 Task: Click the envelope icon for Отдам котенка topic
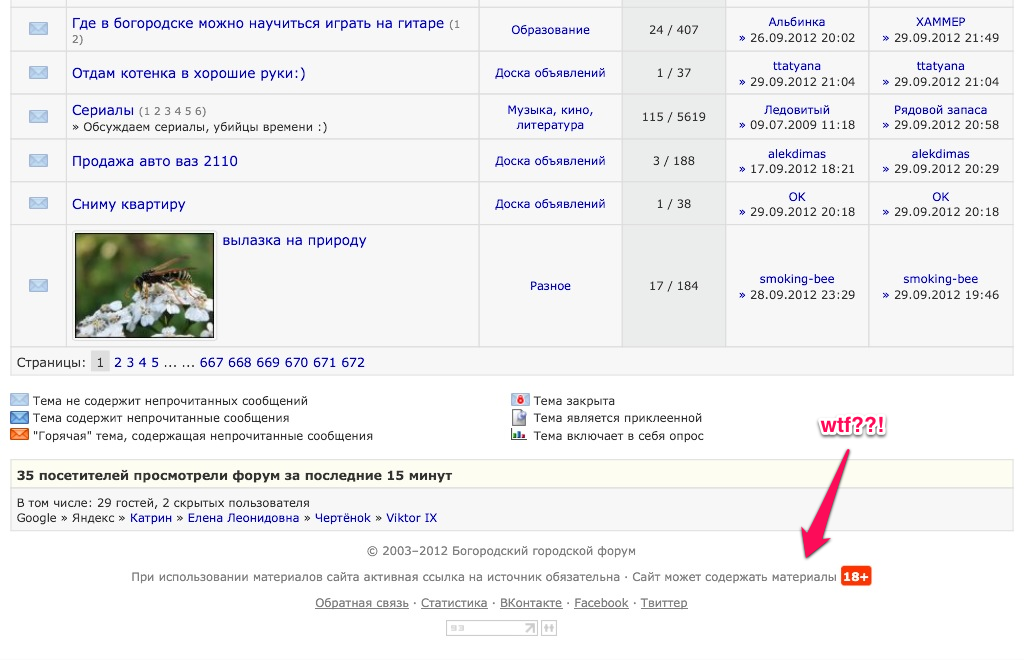[38, 72]
